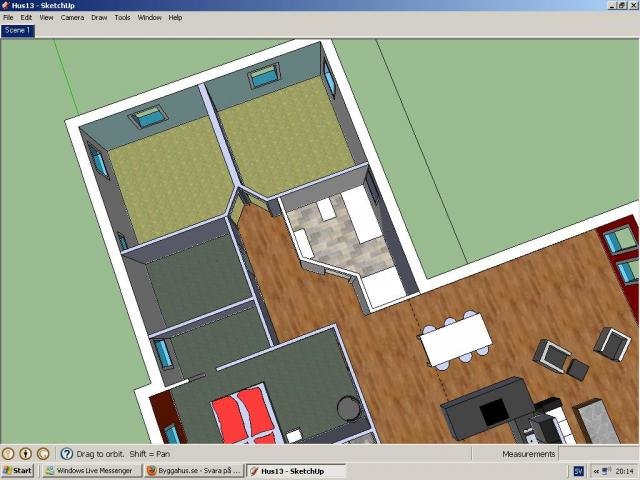Click the SV language indicator in tray

pyautogui.click(x=578, y=471)
